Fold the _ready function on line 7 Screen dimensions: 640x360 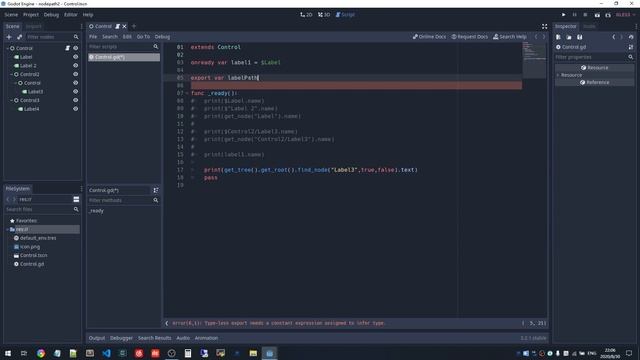pos(187,93)
